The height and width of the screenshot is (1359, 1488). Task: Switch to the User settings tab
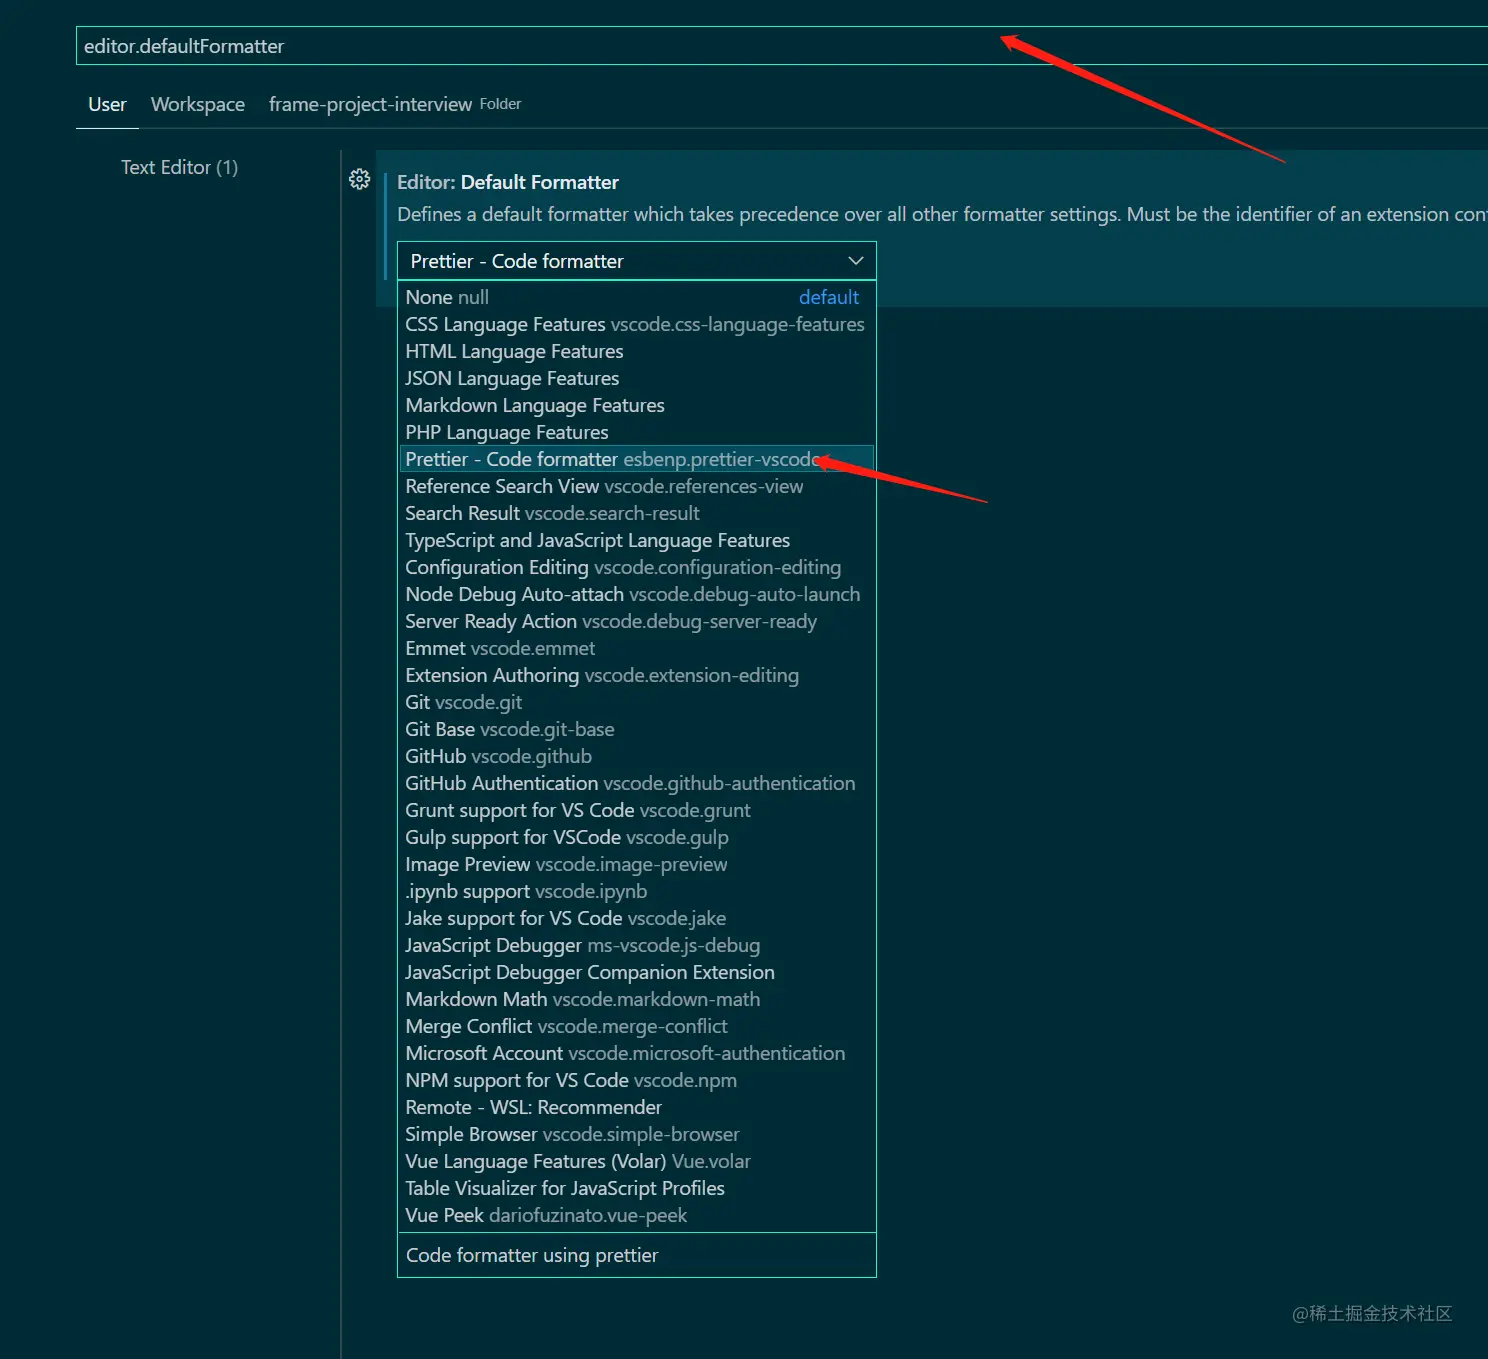(107, 104)
